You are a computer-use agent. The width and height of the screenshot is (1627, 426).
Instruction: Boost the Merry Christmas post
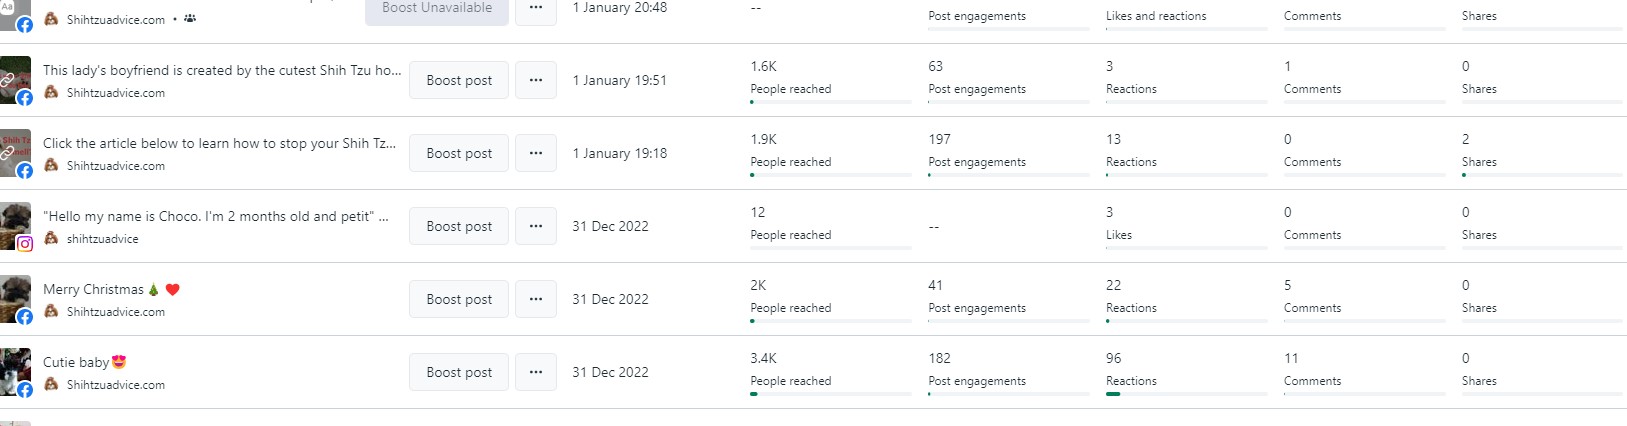pos(459,299)
